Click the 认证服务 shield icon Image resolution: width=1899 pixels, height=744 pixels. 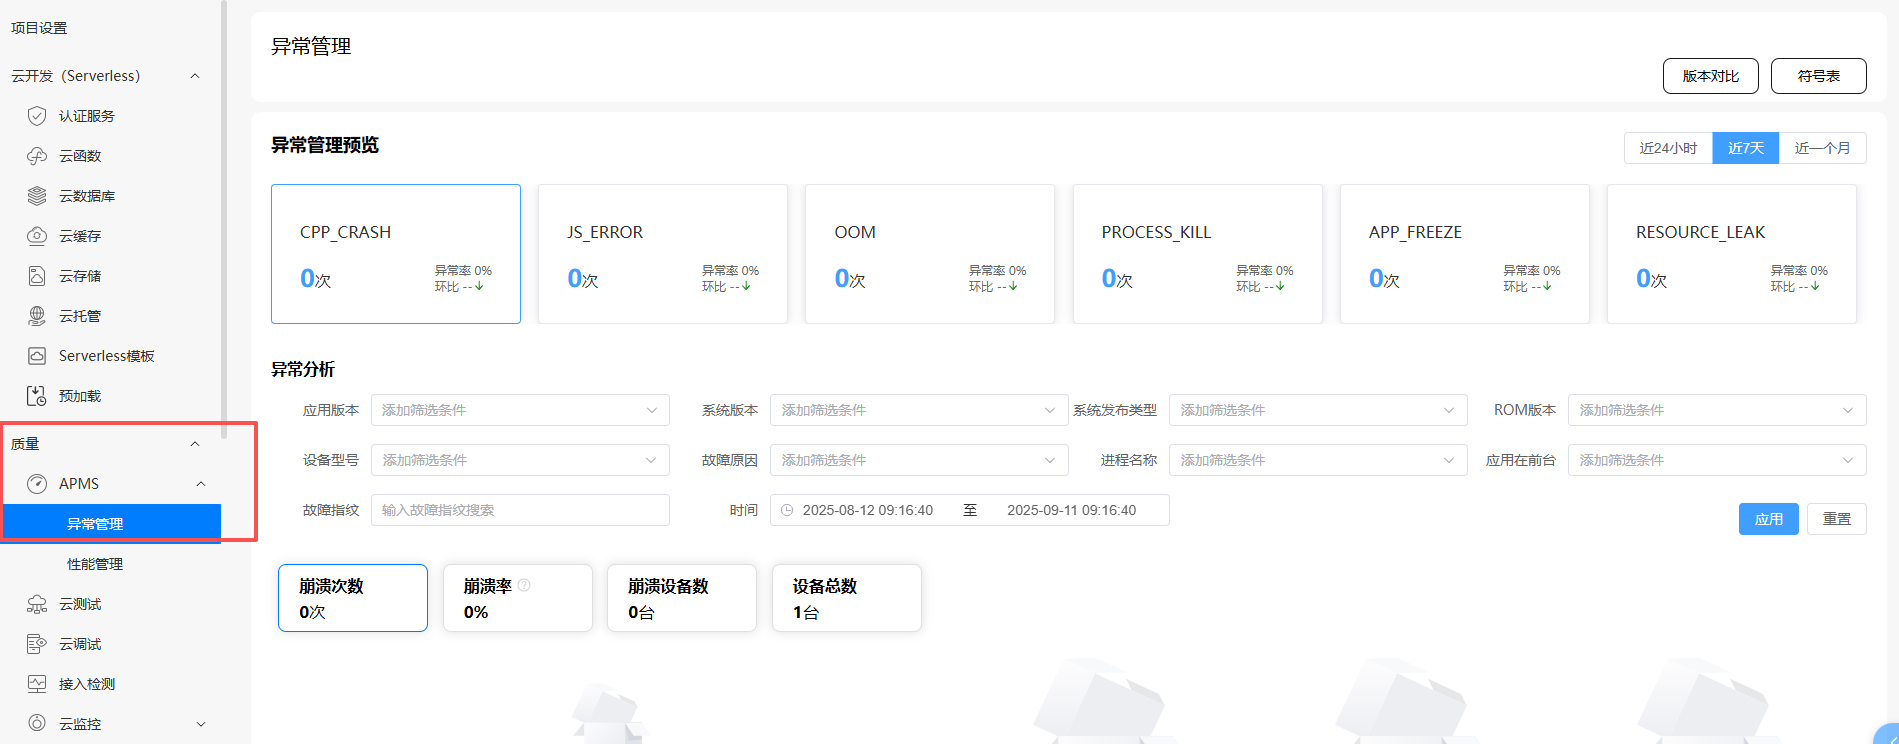point(37,116)
